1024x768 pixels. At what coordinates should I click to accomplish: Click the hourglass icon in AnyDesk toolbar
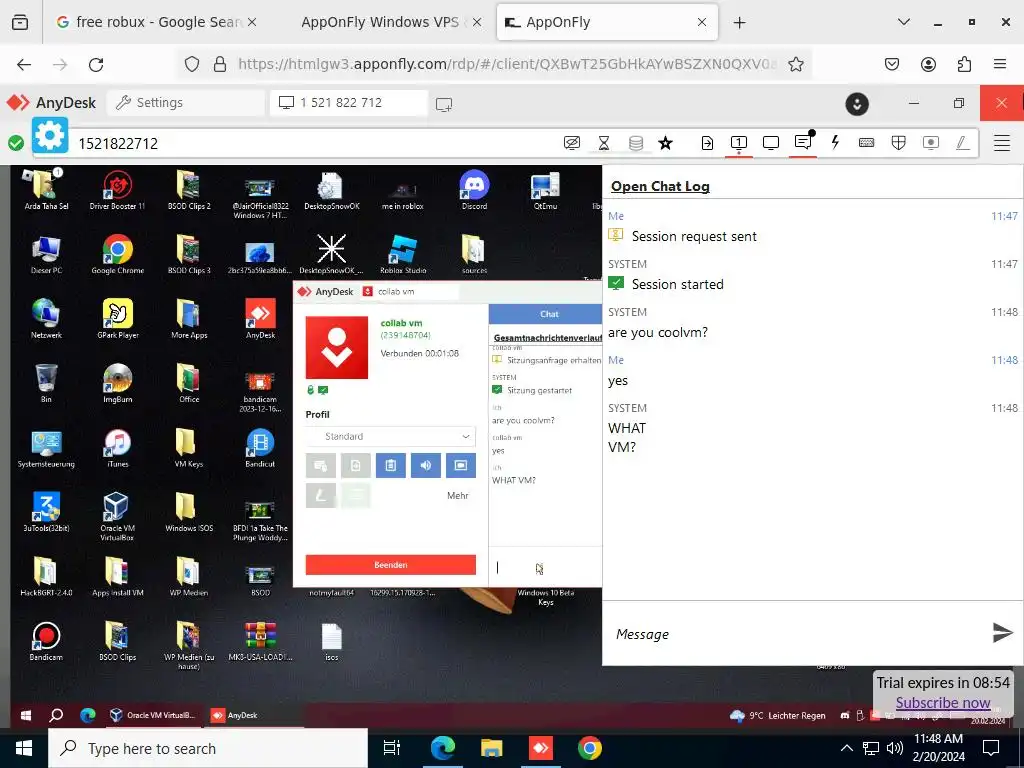[603, 143]
